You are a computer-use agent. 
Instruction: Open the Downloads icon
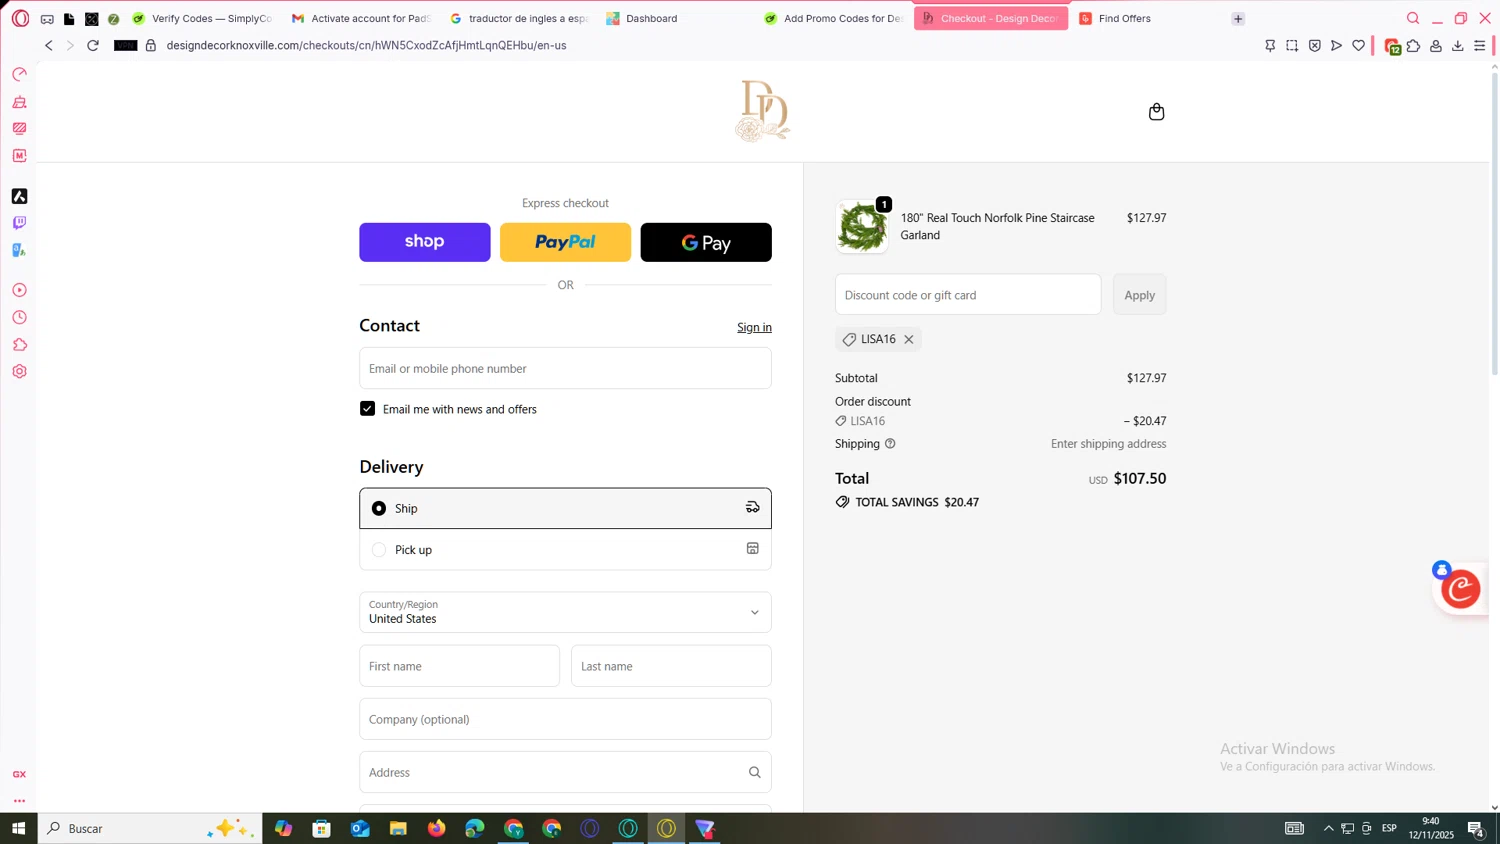click(x=1458, y=46)
